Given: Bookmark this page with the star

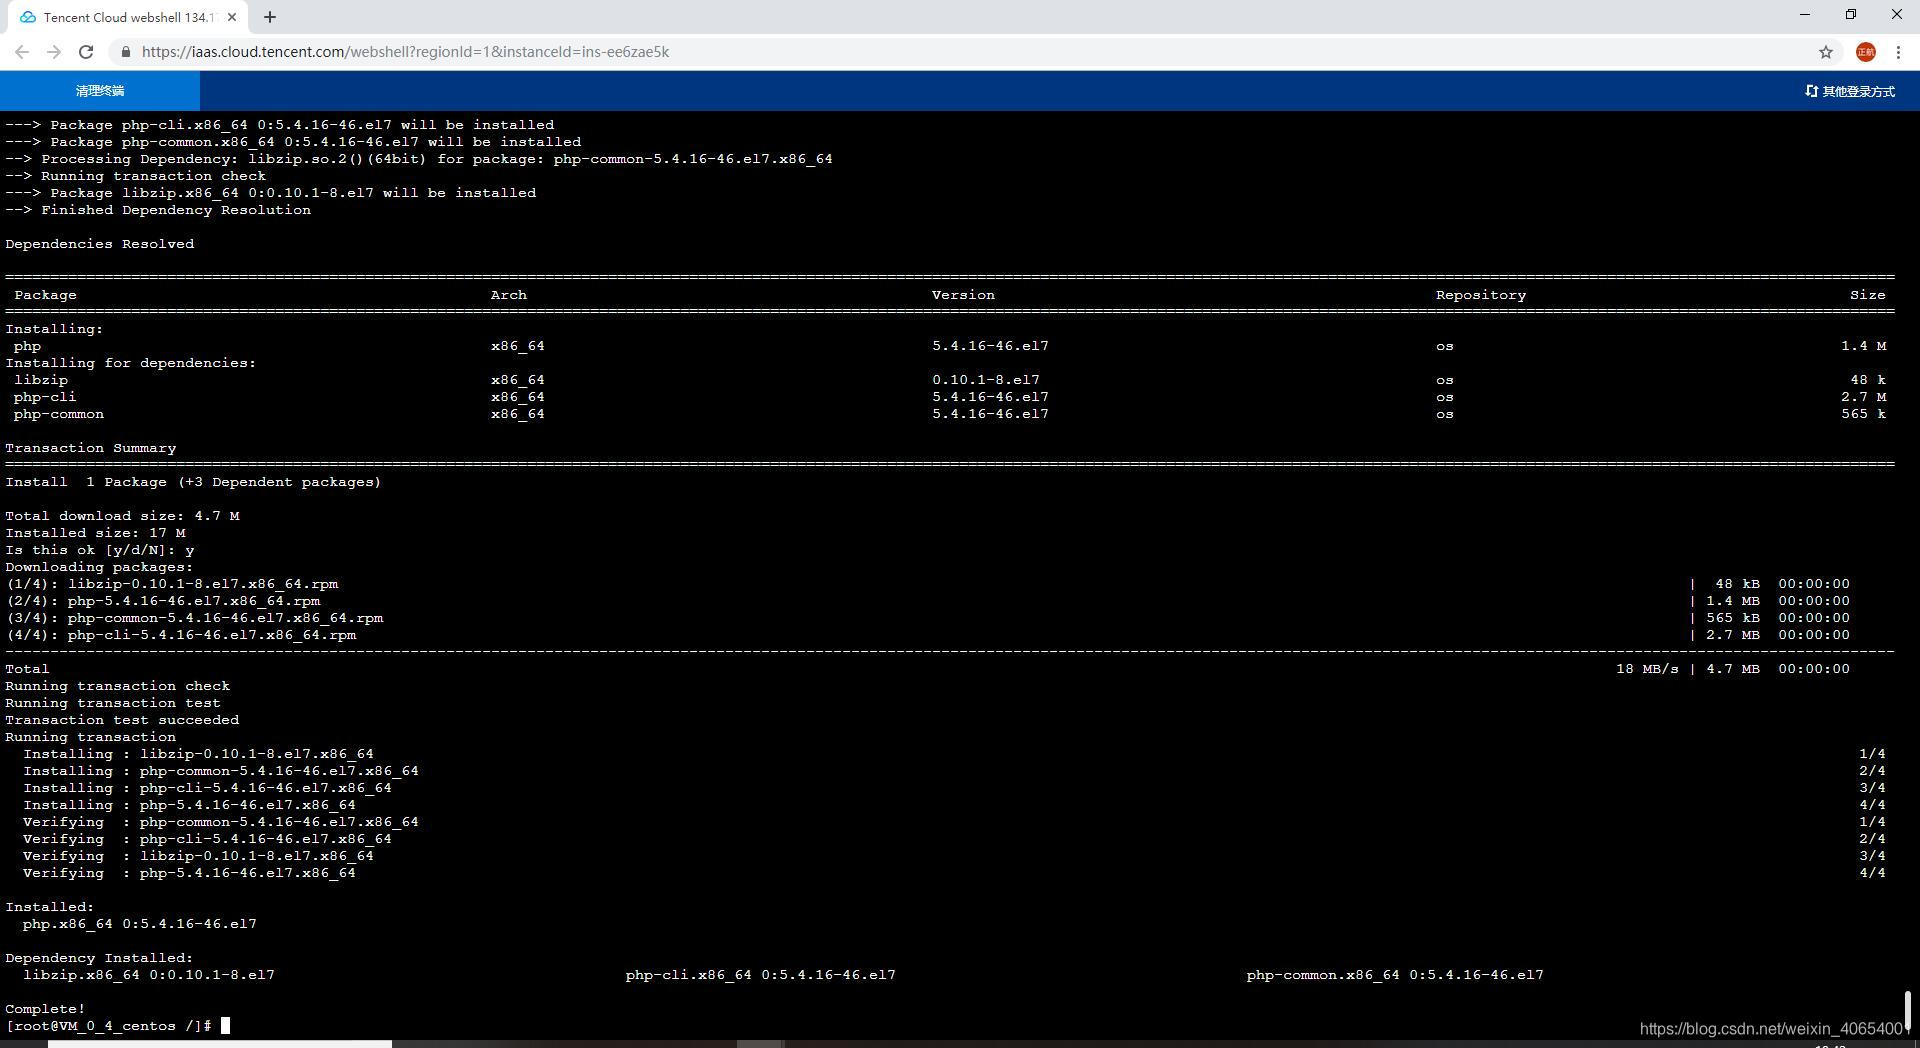Looking at the screenshot, I should pyautogui.click(x=1826, y=52).
